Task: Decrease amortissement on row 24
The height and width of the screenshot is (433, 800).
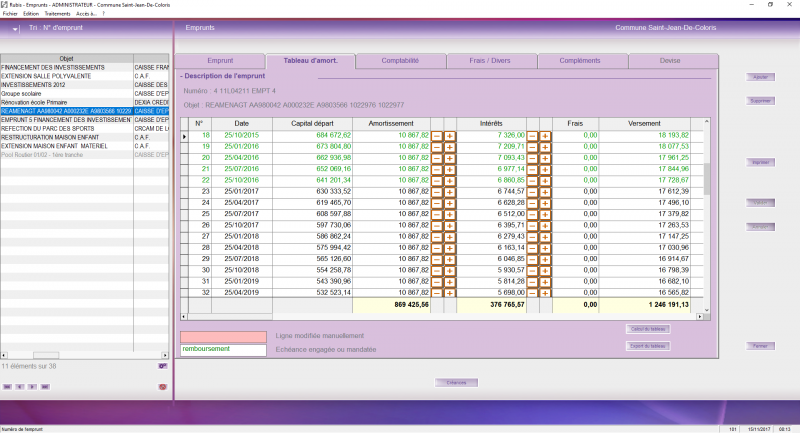Action: (x=437, y=203)
